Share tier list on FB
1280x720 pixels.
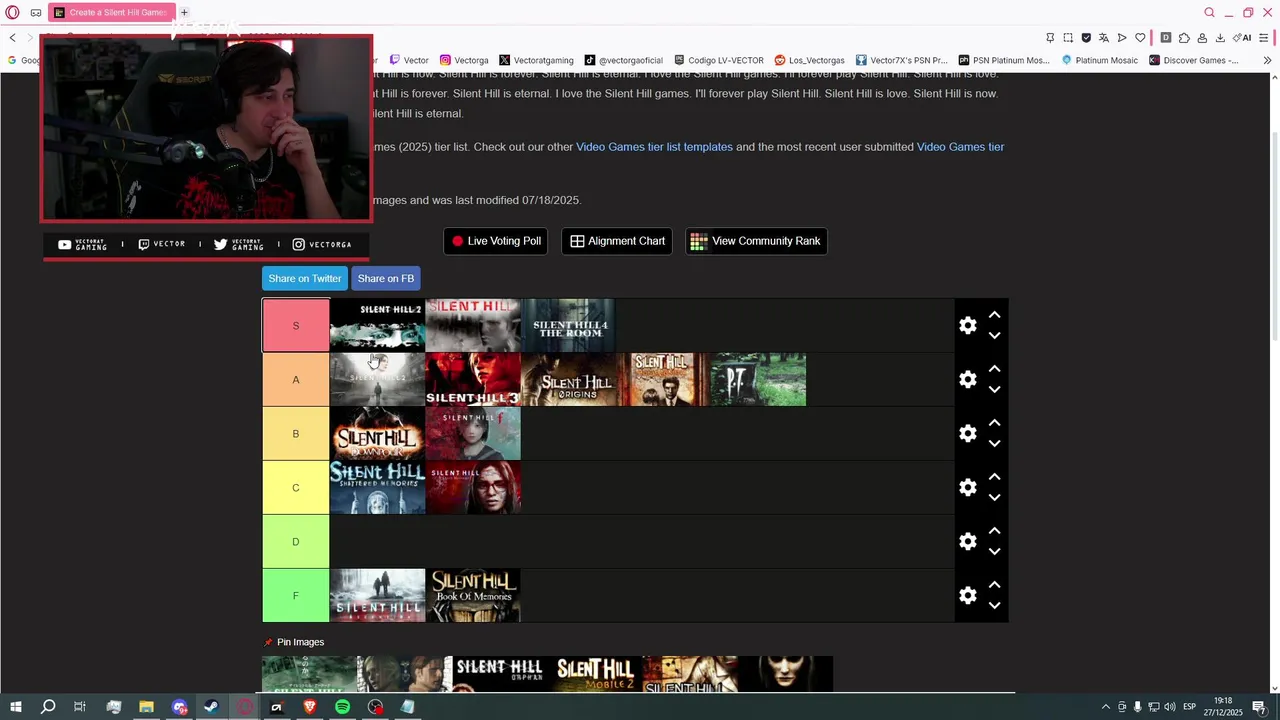click(385, 279)
